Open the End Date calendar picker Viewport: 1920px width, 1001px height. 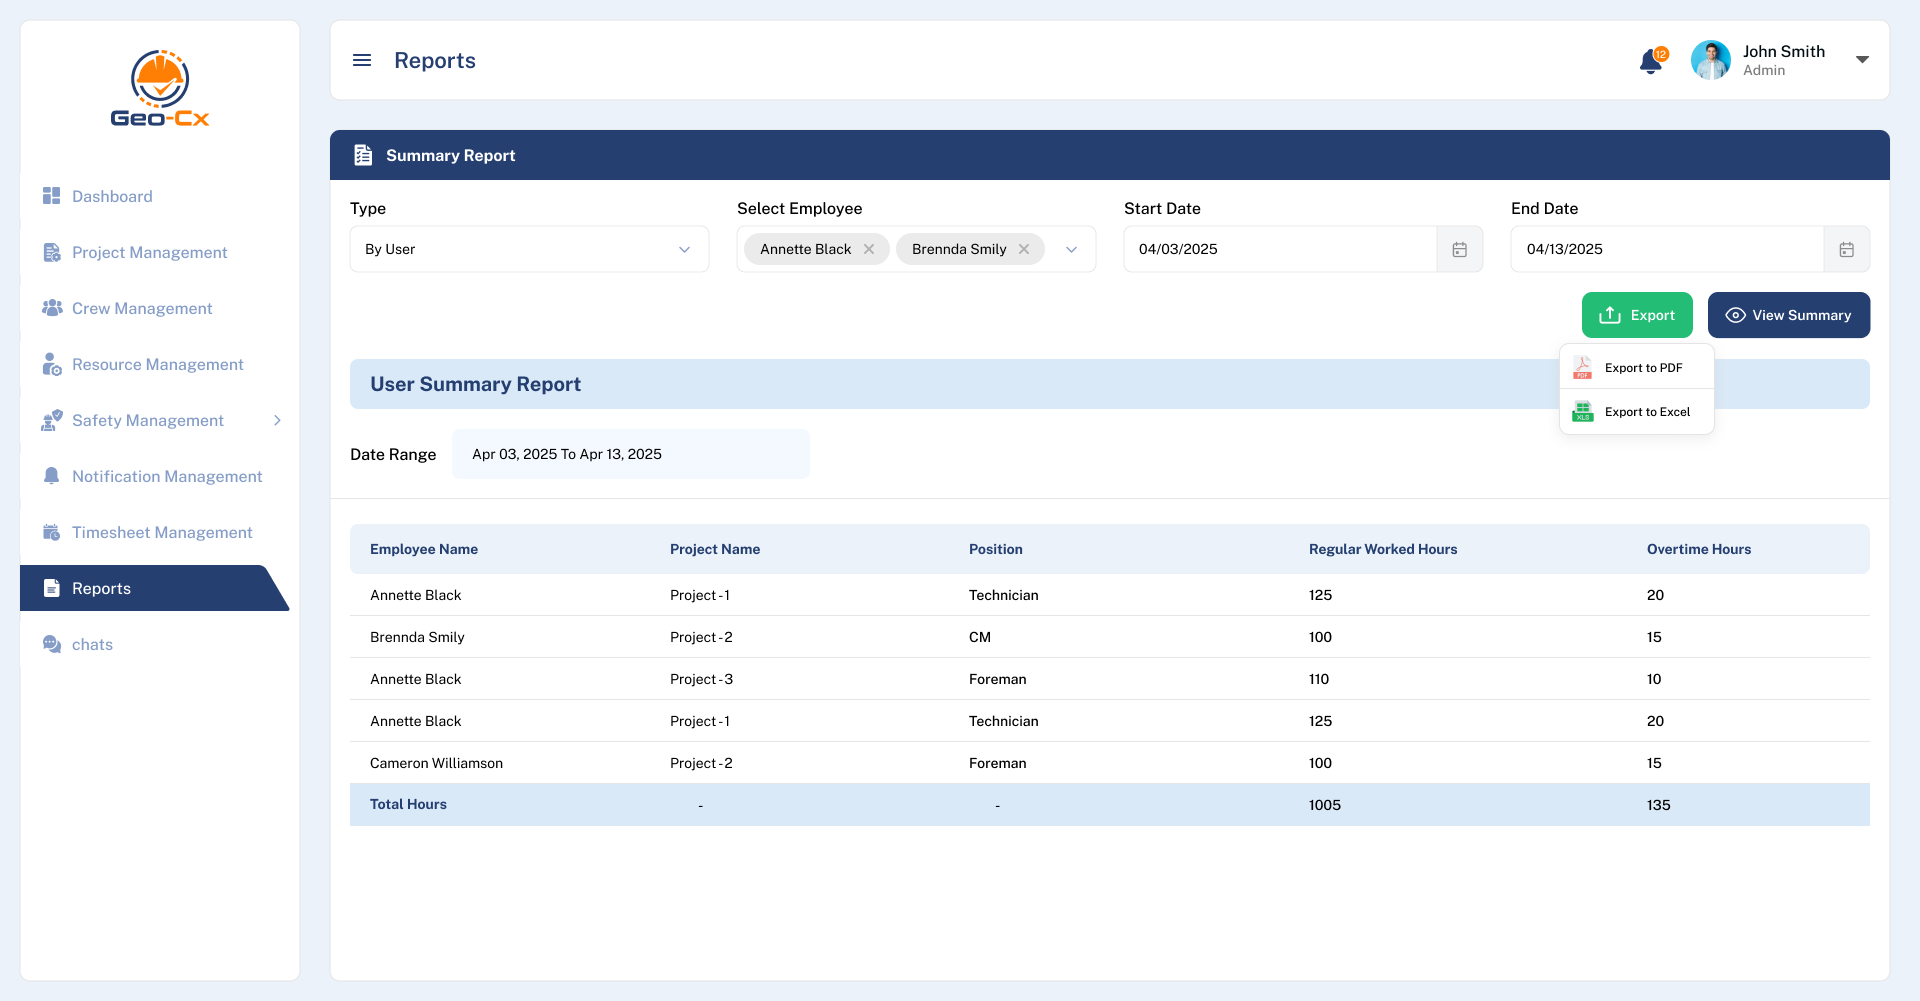pyautogui.click(x=1846, y=249)
